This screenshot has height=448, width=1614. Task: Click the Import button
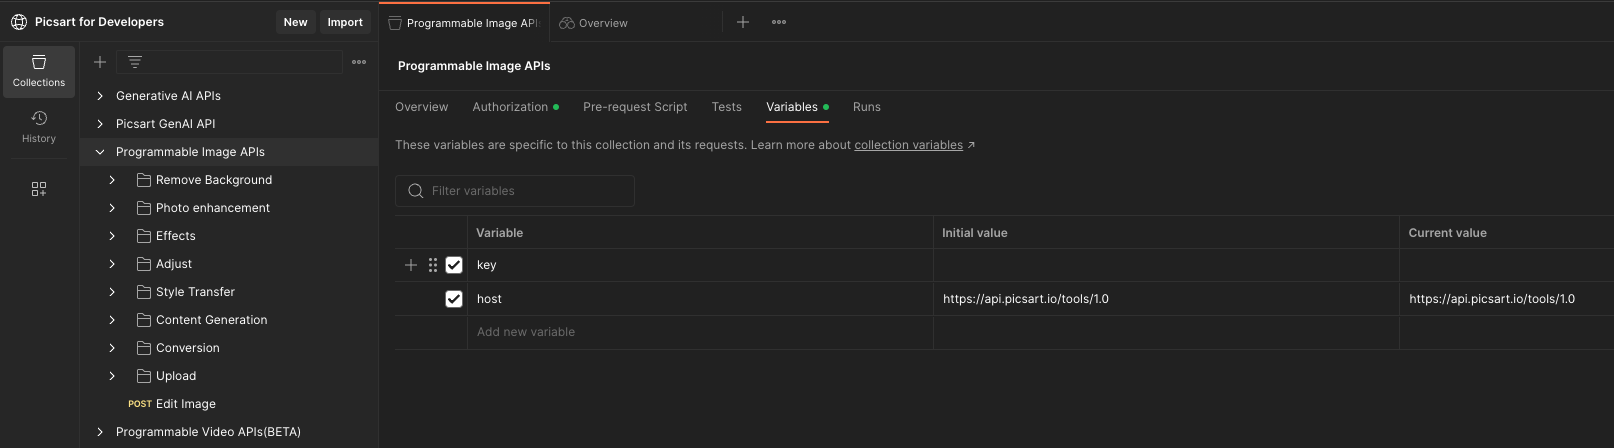click(345, 22)
